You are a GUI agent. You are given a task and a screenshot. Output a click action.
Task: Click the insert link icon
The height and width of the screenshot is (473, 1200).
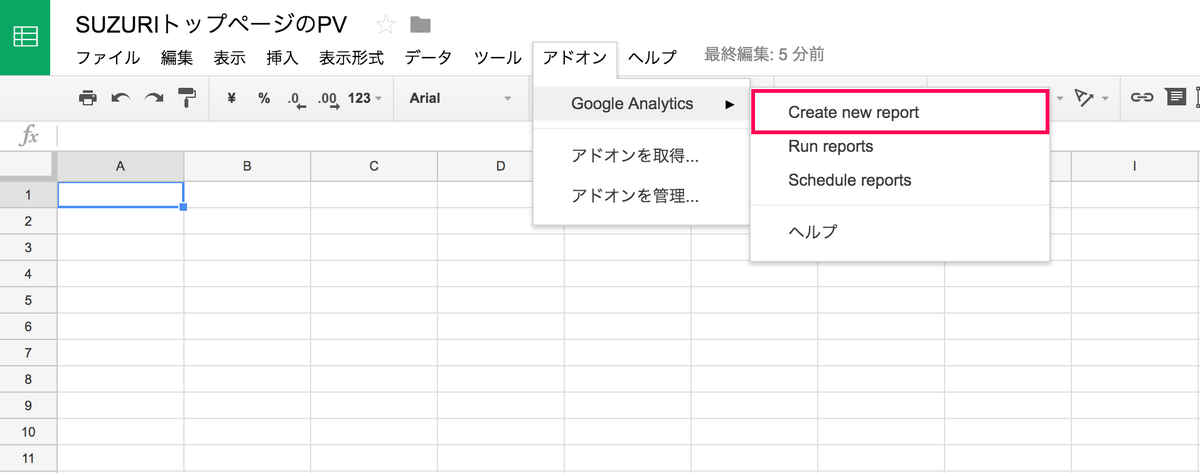1141,98
